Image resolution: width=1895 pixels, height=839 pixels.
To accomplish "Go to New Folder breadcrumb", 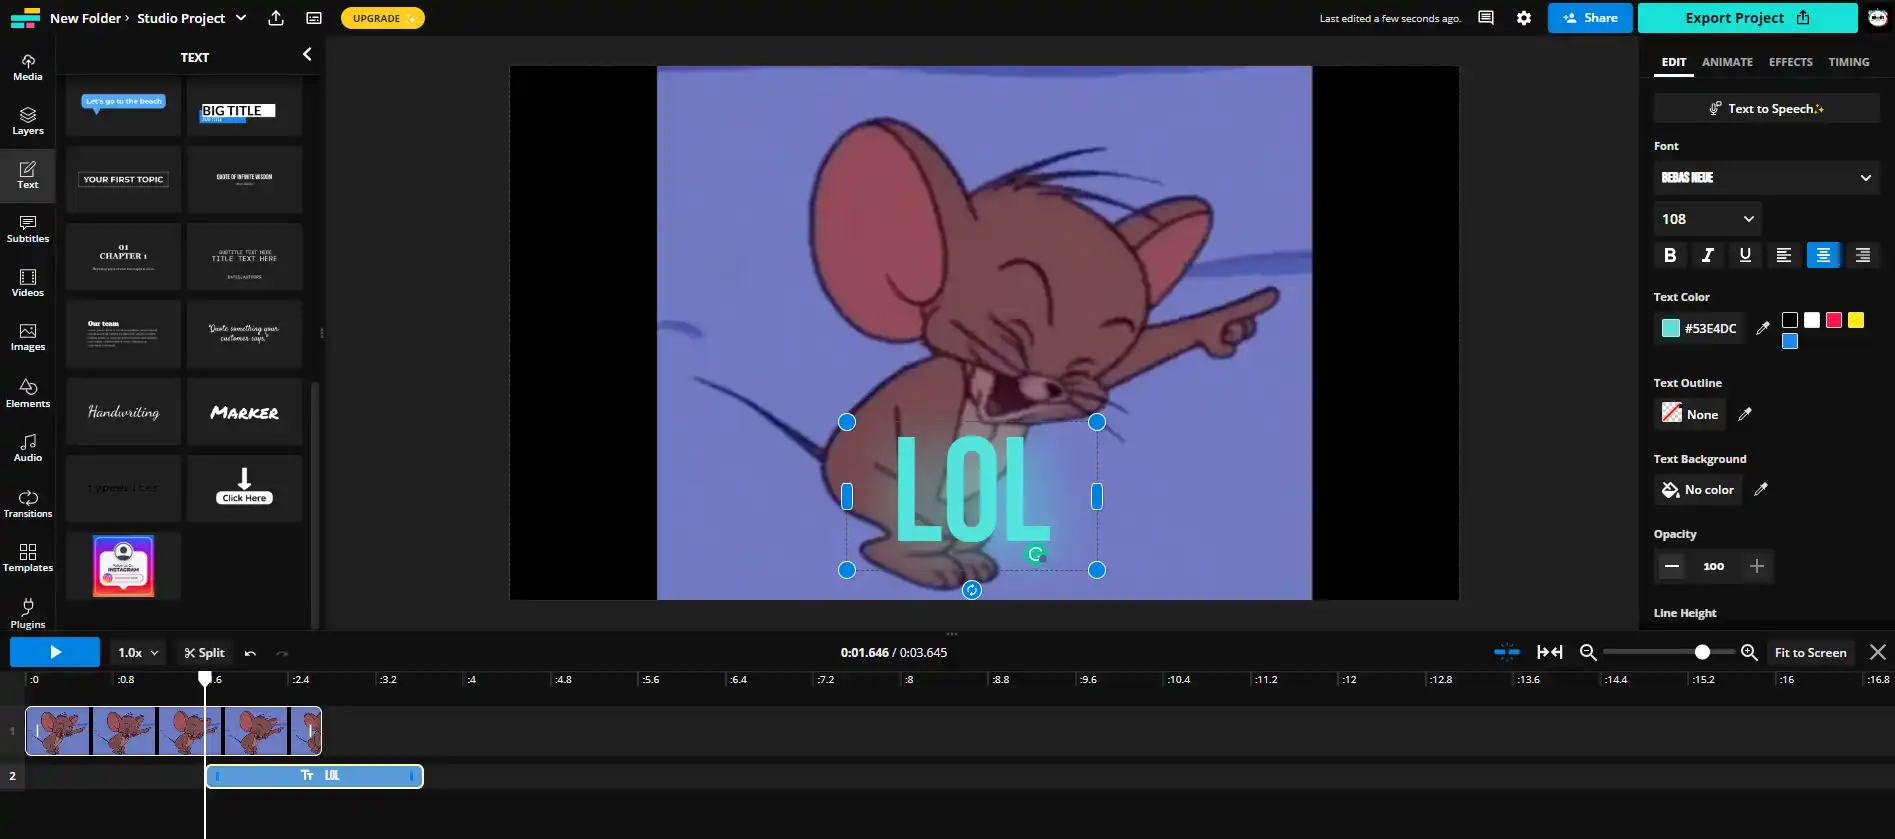I will 85,18.
